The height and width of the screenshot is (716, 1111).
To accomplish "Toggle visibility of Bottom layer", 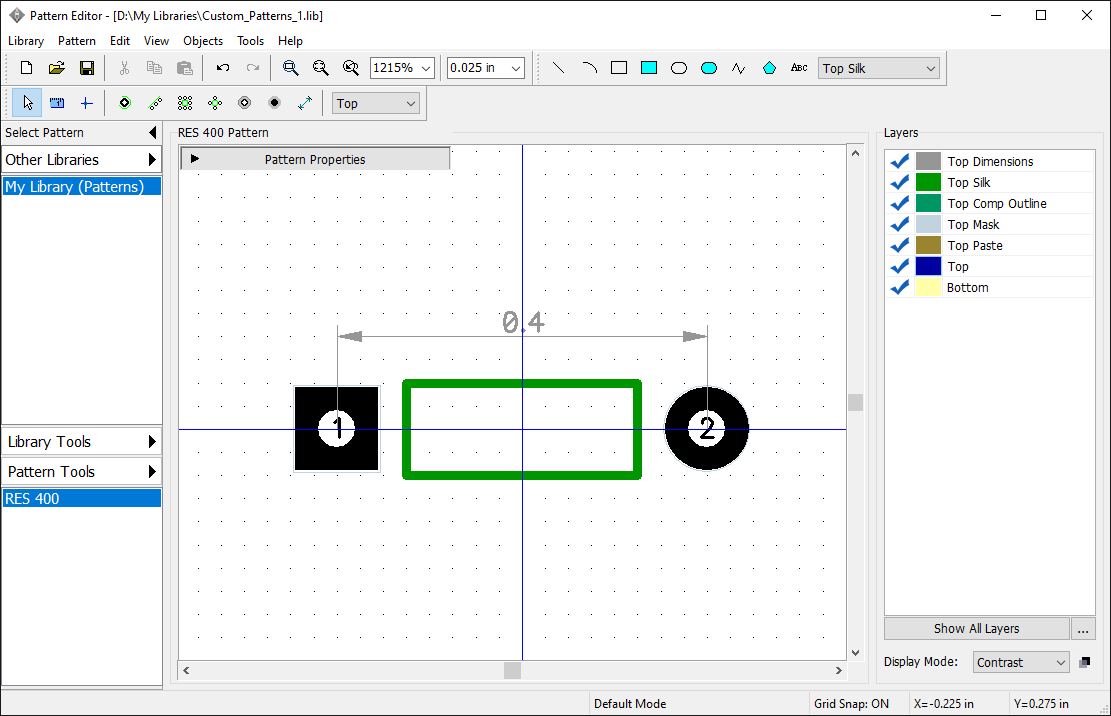I will tap(900, 288).
